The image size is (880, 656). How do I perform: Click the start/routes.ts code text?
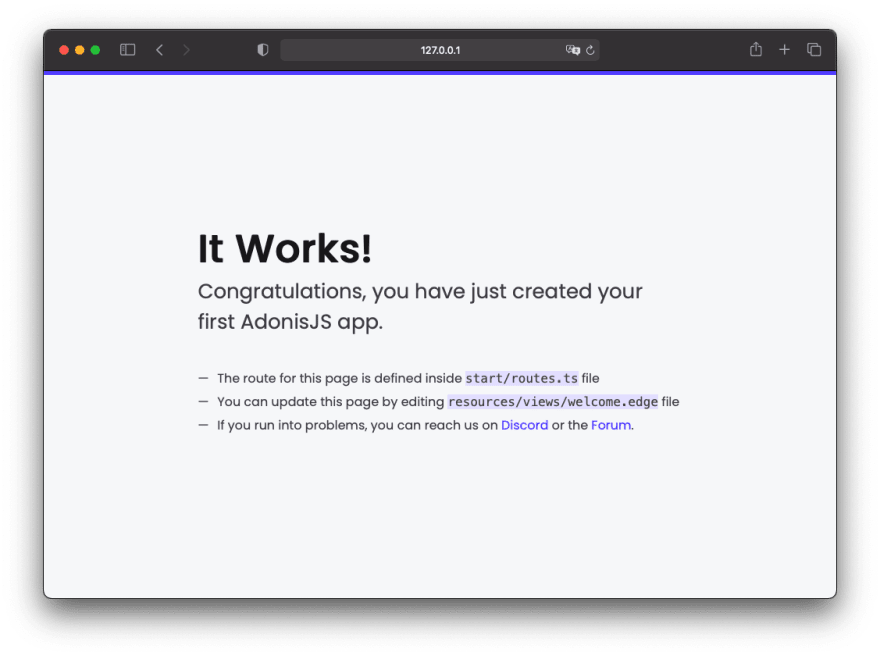click(521, 378)
